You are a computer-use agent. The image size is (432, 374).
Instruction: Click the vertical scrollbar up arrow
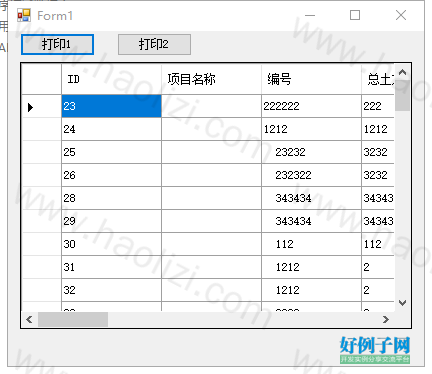402,72
